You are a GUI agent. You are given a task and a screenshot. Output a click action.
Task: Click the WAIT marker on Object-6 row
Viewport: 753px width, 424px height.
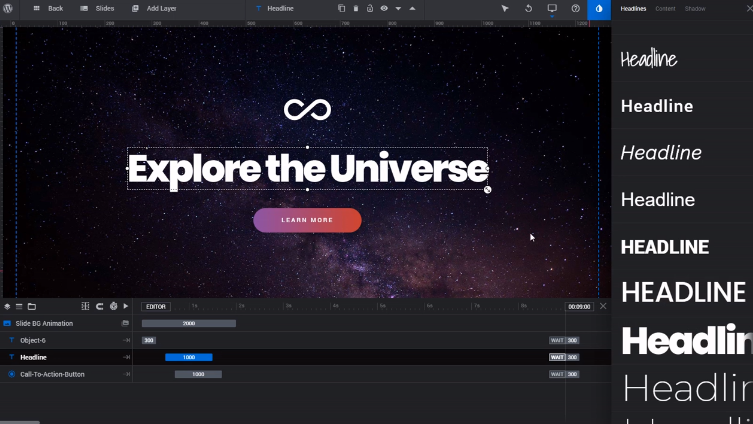(557, 340)
